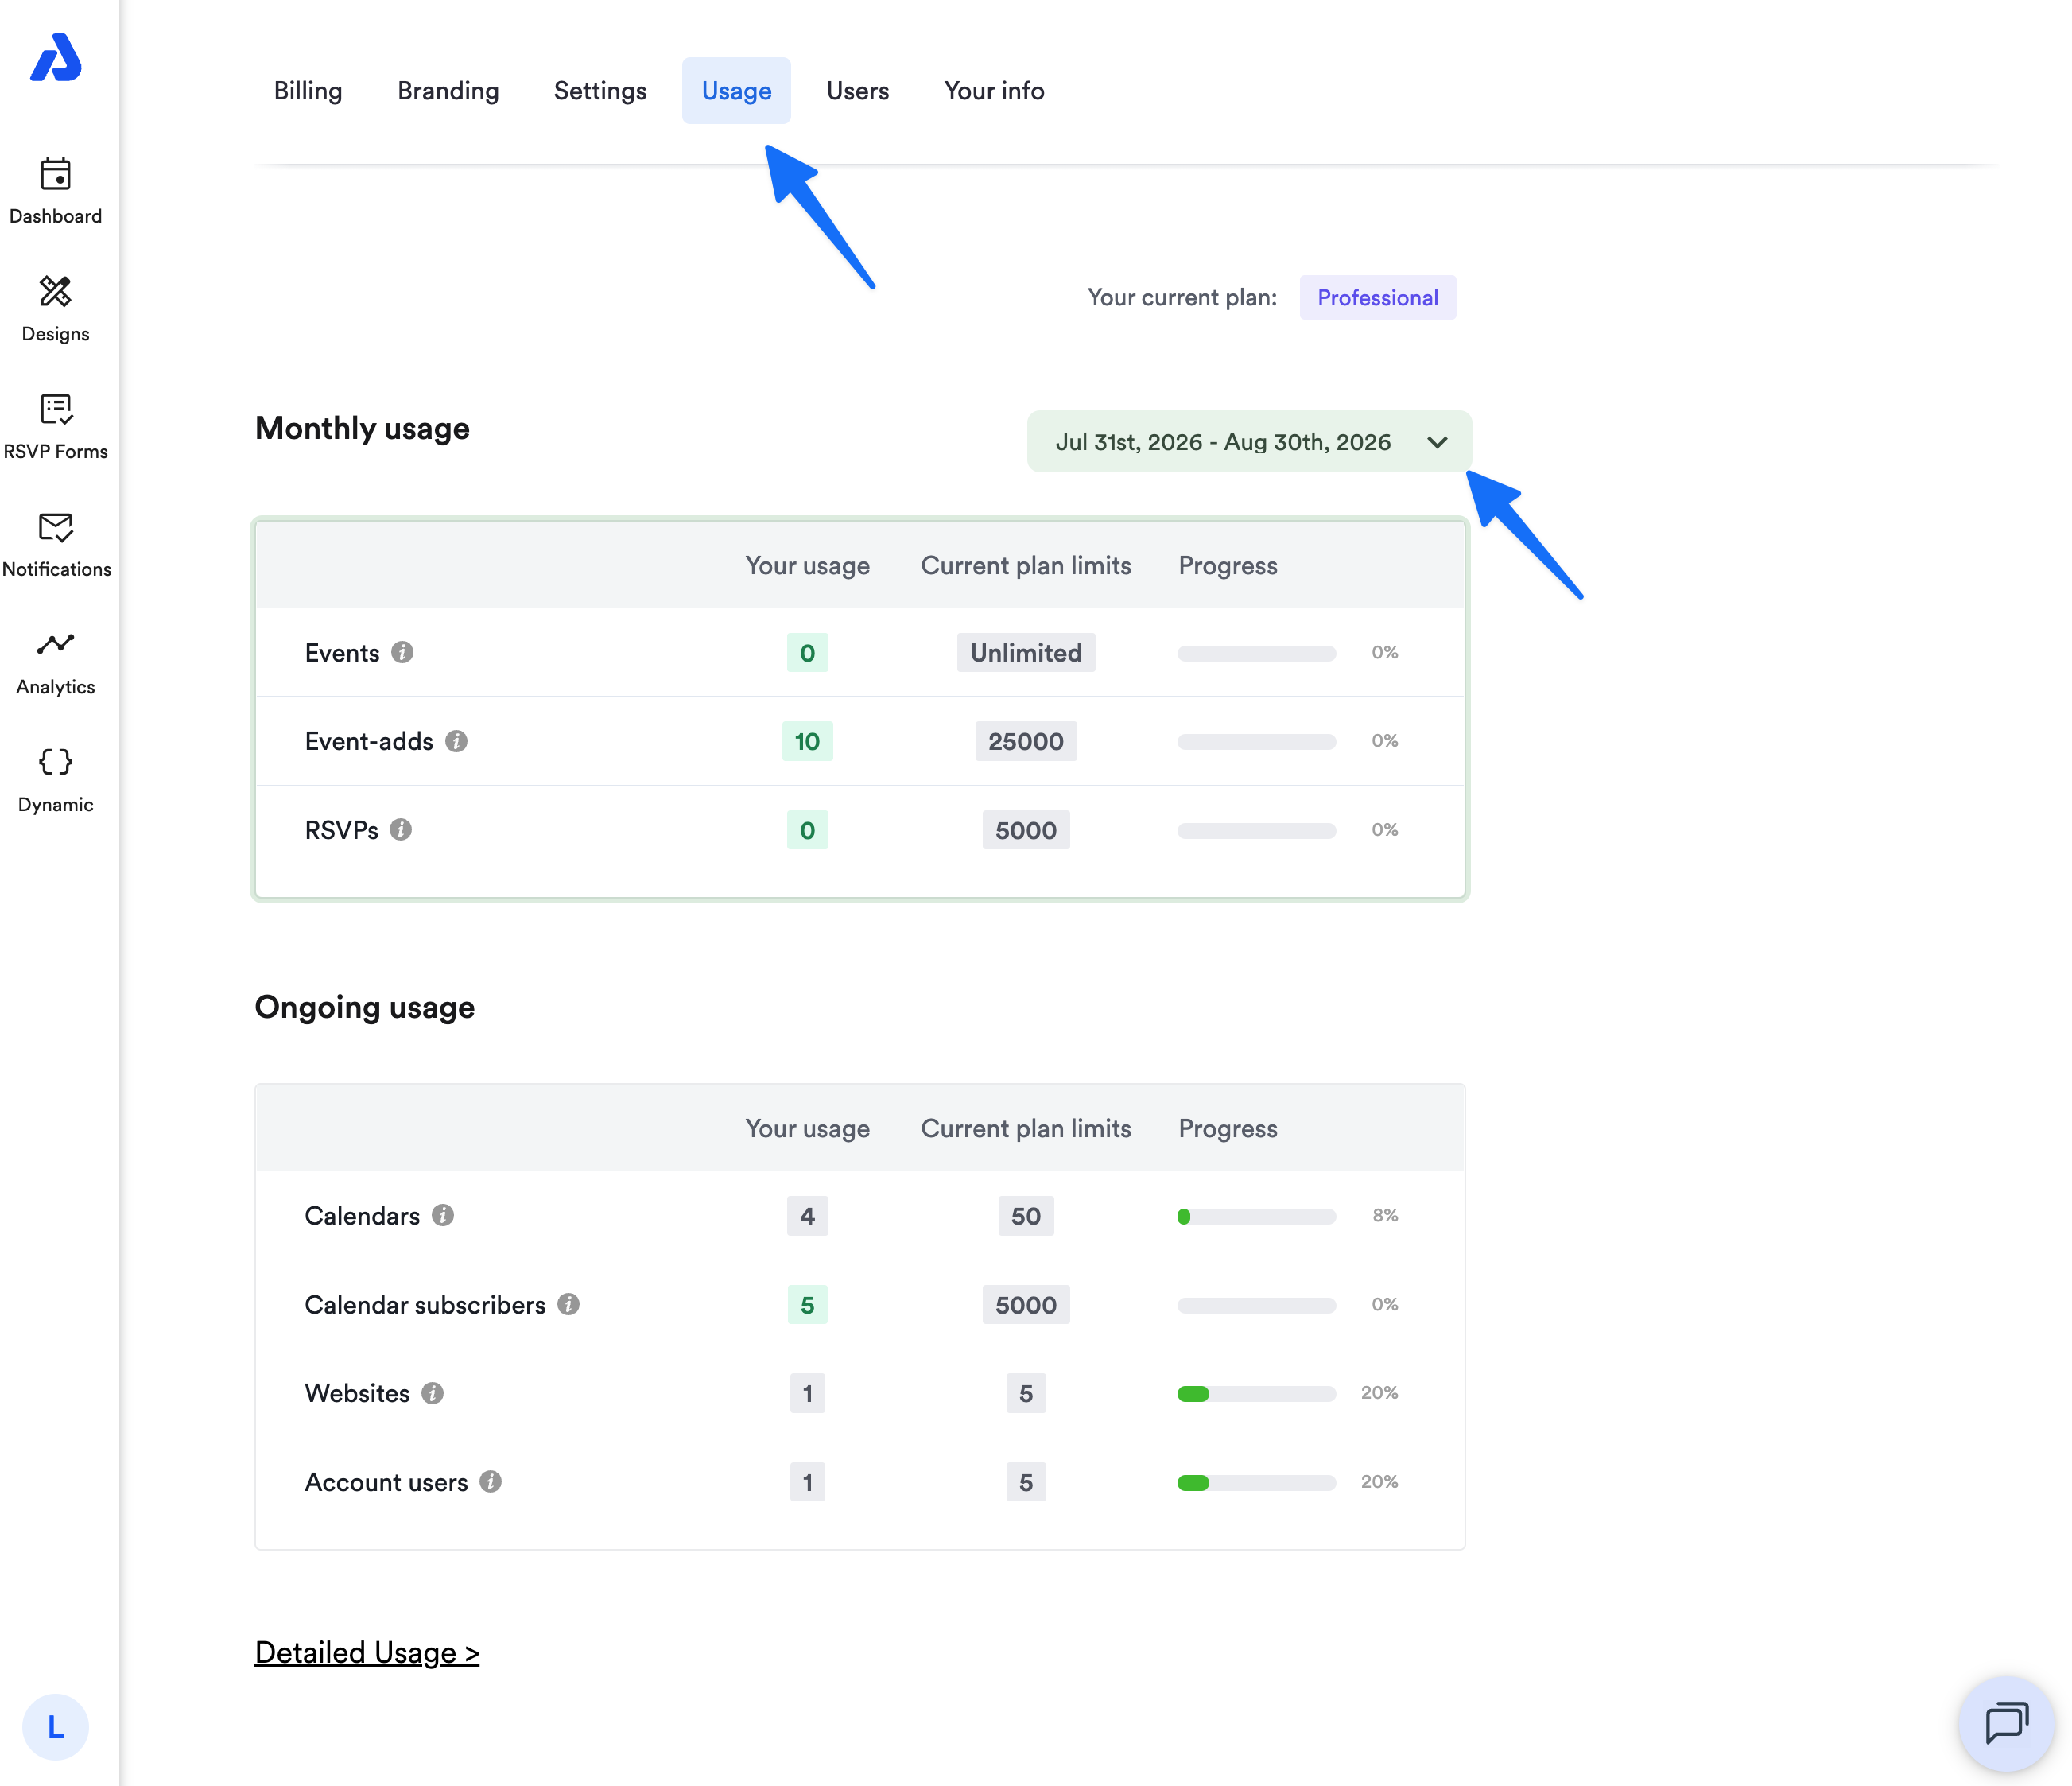Click the Calendars 8% percentage

(1385, 1215)
